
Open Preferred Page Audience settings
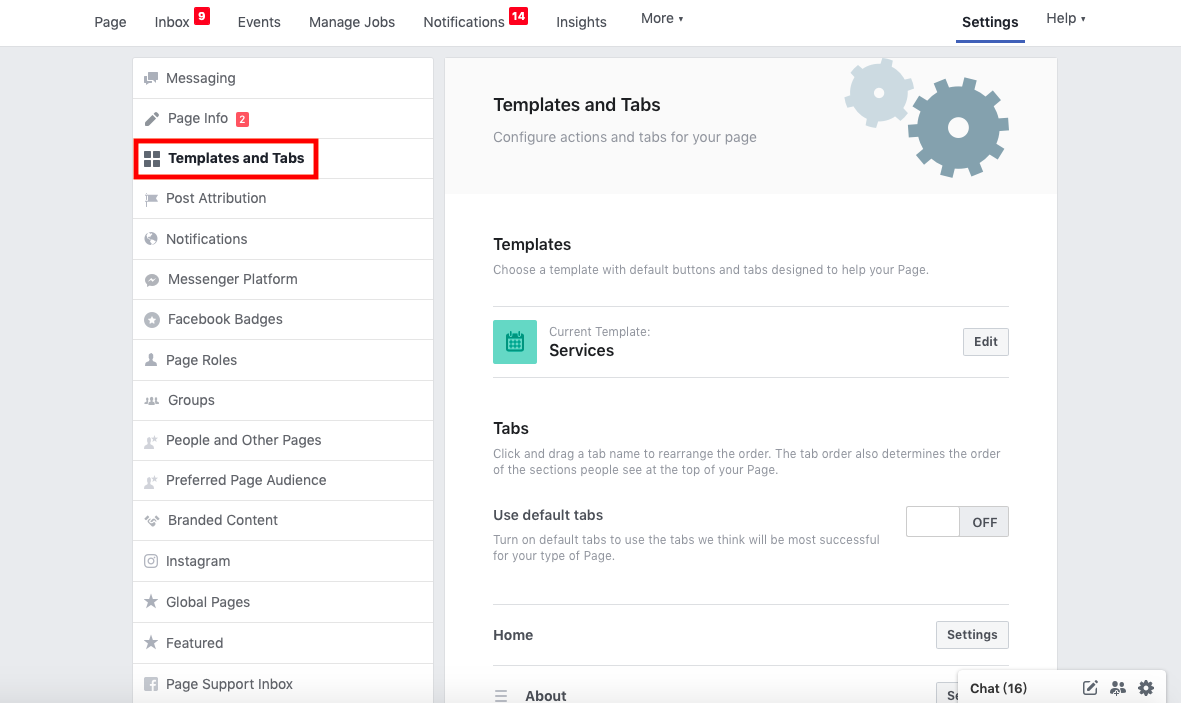point(246,480)
